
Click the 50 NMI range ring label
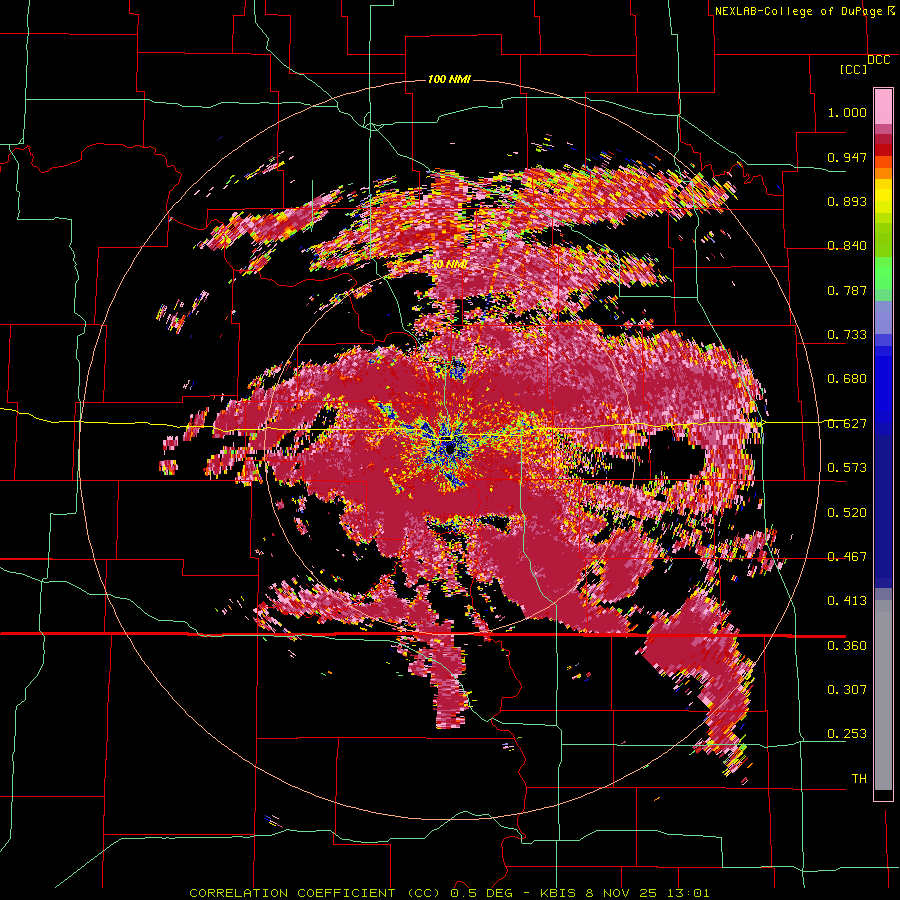click(449, 265)
